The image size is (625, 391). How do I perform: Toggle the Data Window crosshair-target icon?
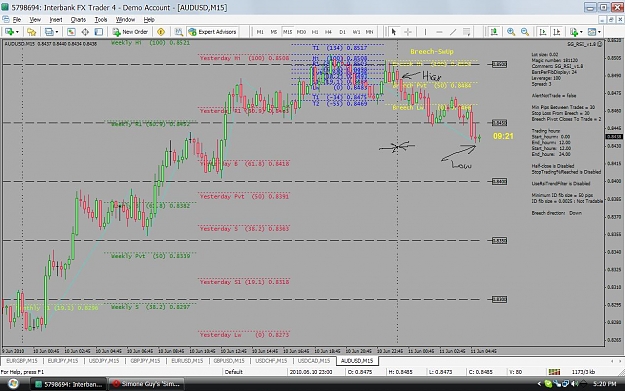pyautogui.click(x=85, y=32)
